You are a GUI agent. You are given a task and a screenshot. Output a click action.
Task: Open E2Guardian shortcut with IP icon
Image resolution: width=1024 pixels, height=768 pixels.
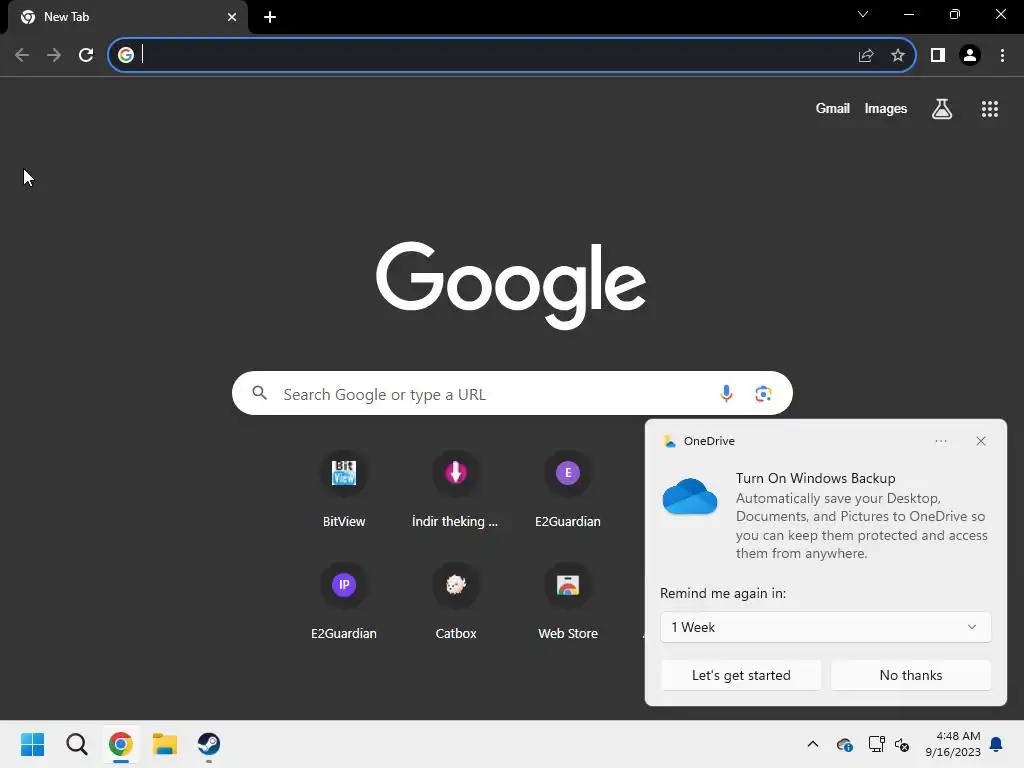coord(344,601)
